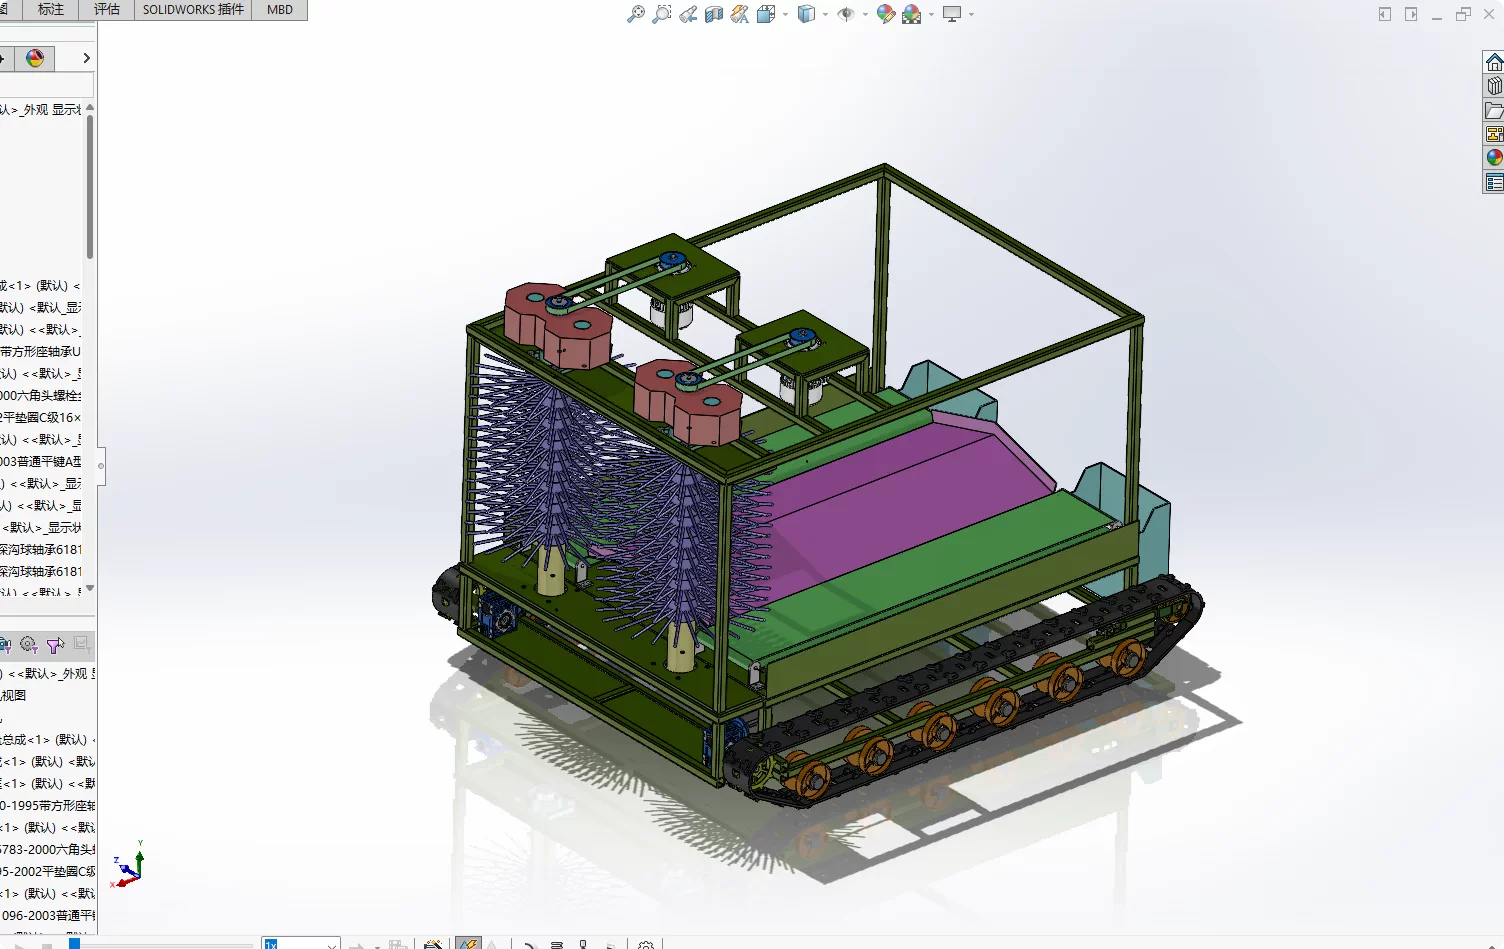Switch to the 标注 tab

click(x=50, y=10)
